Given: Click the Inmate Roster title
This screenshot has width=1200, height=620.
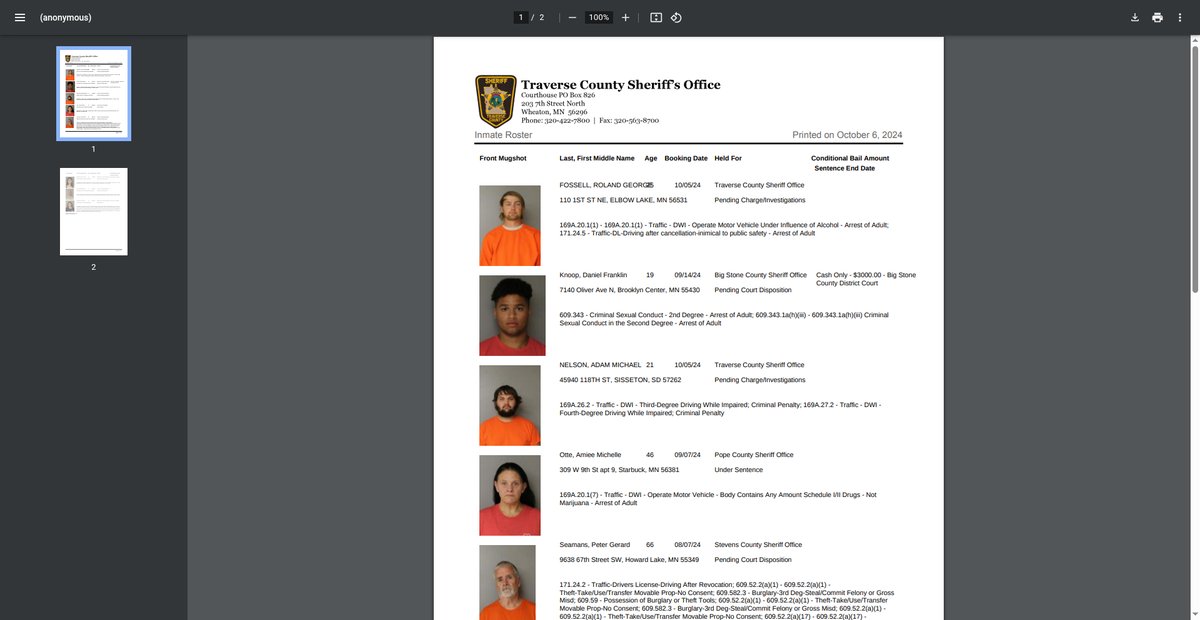Looking at the screenshot, I should [x=503, y=134].
